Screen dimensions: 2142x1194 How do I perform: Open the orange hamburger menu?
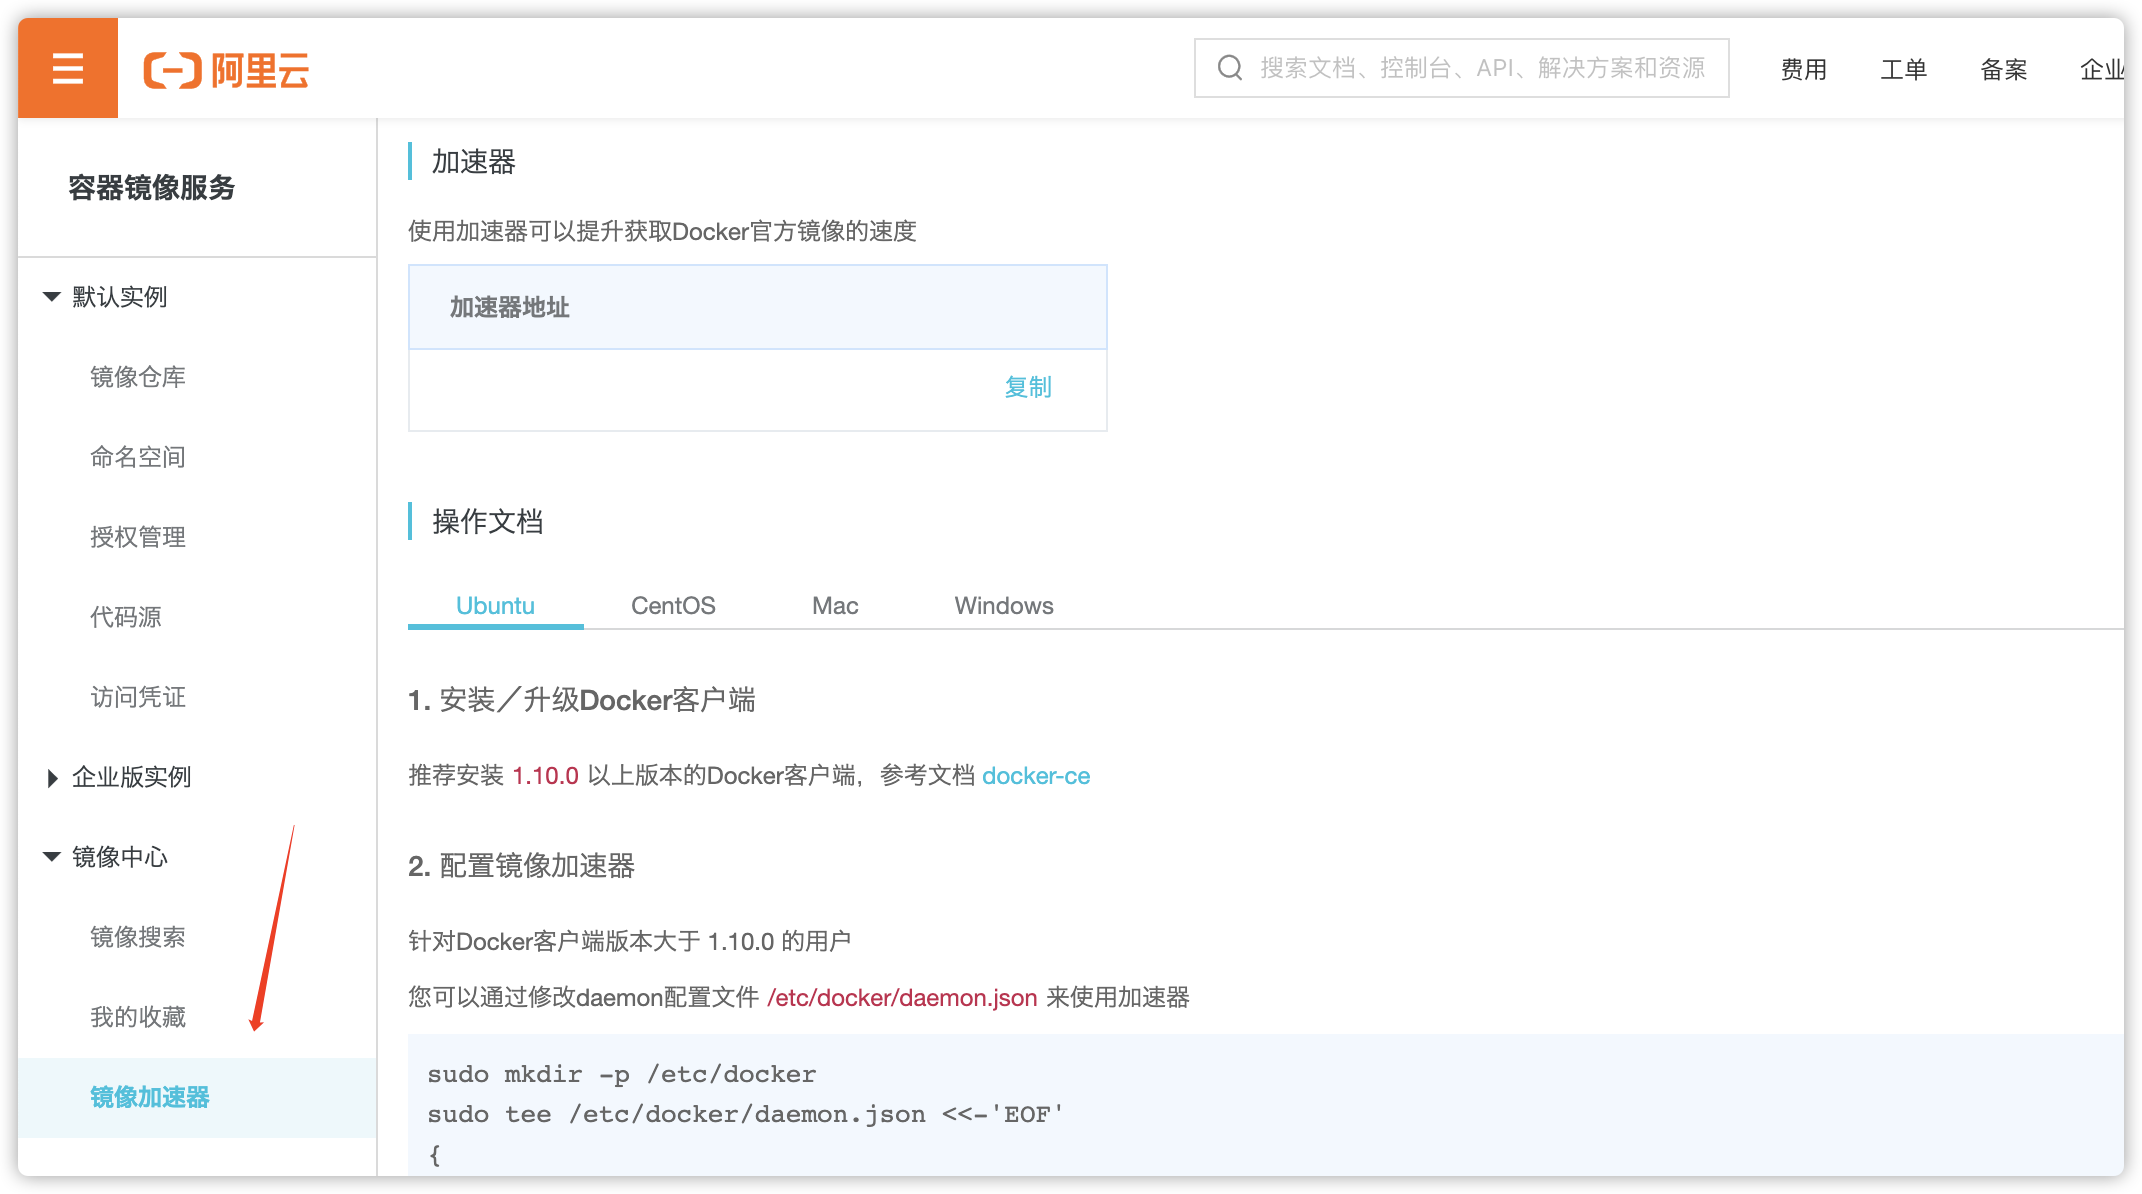pyautogui.click(x=67, y=68)
